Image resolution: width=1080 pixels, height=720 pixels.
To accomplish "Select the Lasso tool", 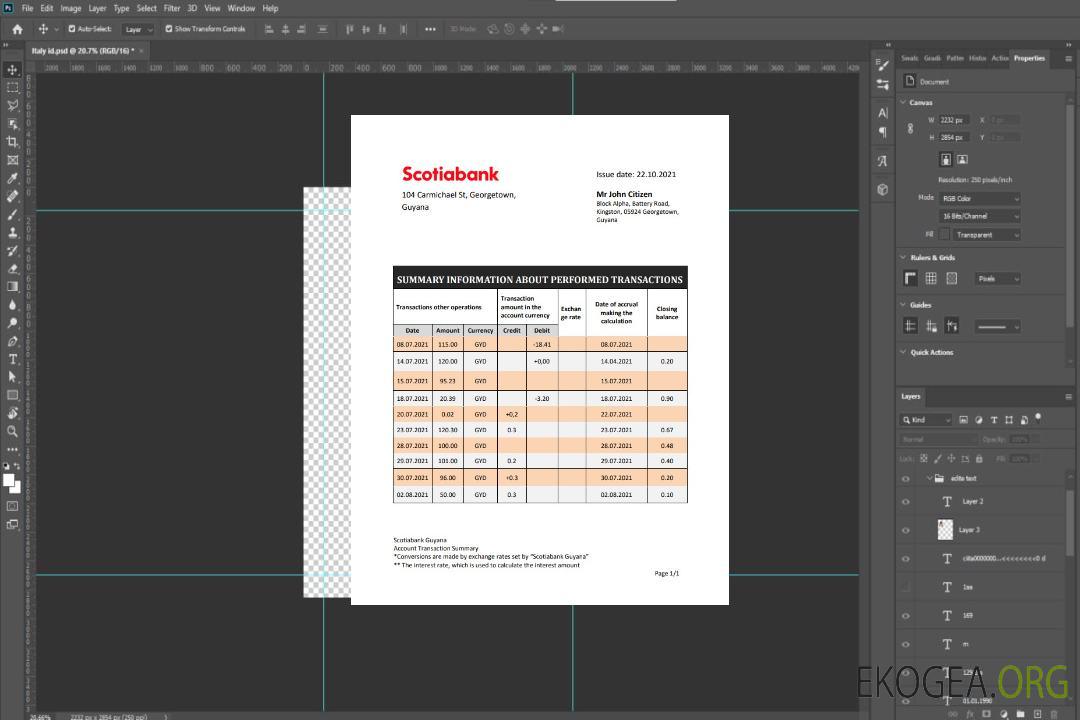I will [12, 105].
